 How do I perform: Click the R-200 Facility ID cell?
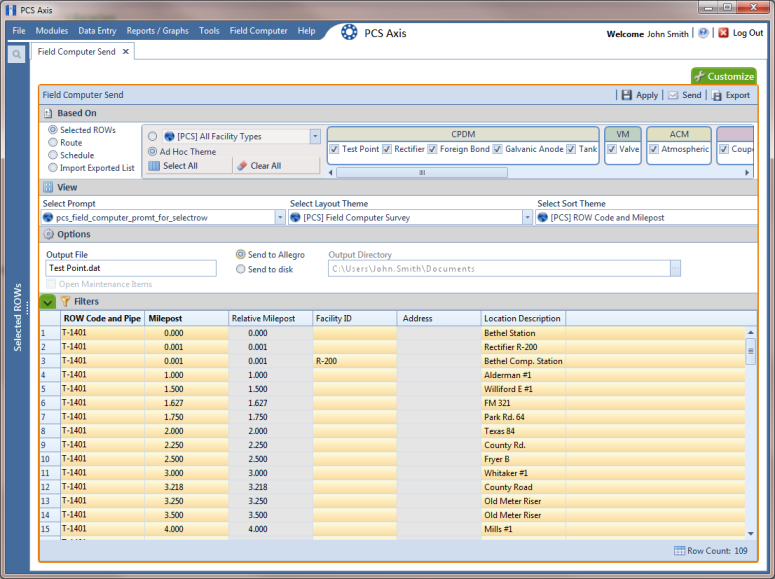tap(354, 361)
